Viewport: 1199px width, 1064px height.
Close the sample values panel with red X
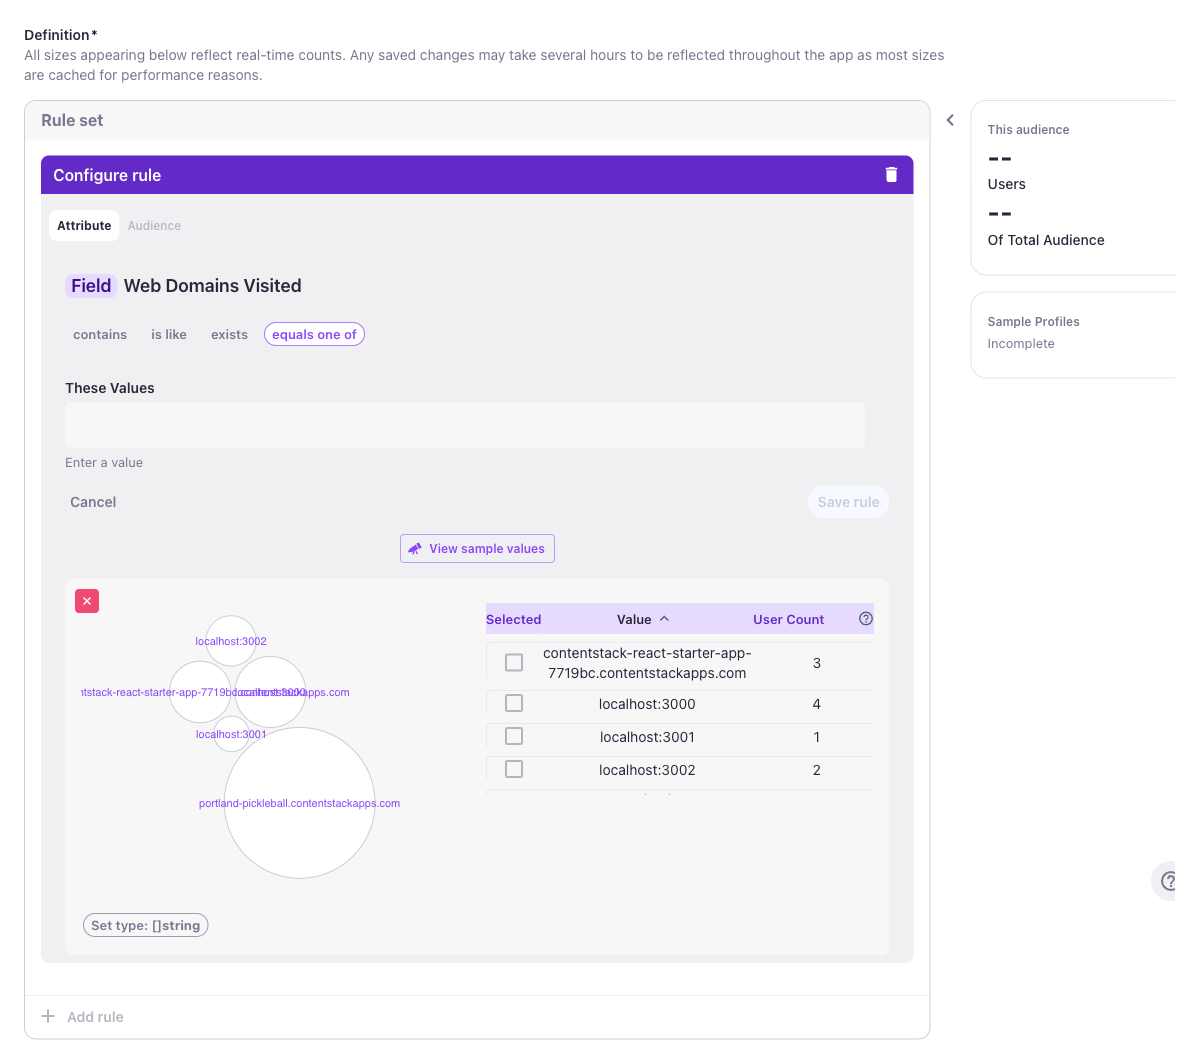click(87, 601)
